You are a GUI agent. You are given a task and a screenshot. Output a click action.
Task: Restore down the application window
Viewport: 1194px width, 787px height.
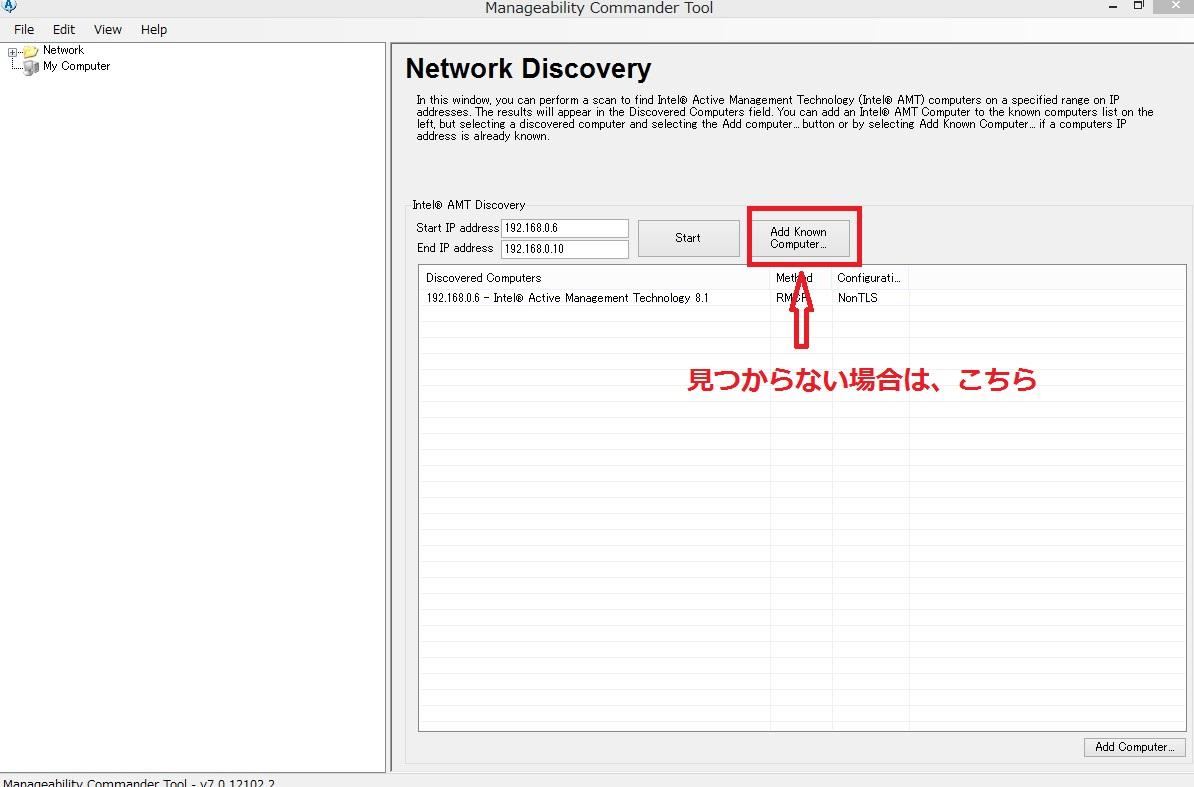click(x=1138, y=5)
